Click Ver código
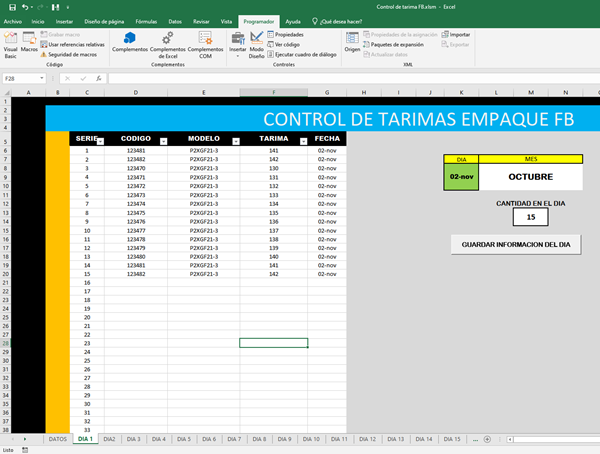 click(284, 44)
